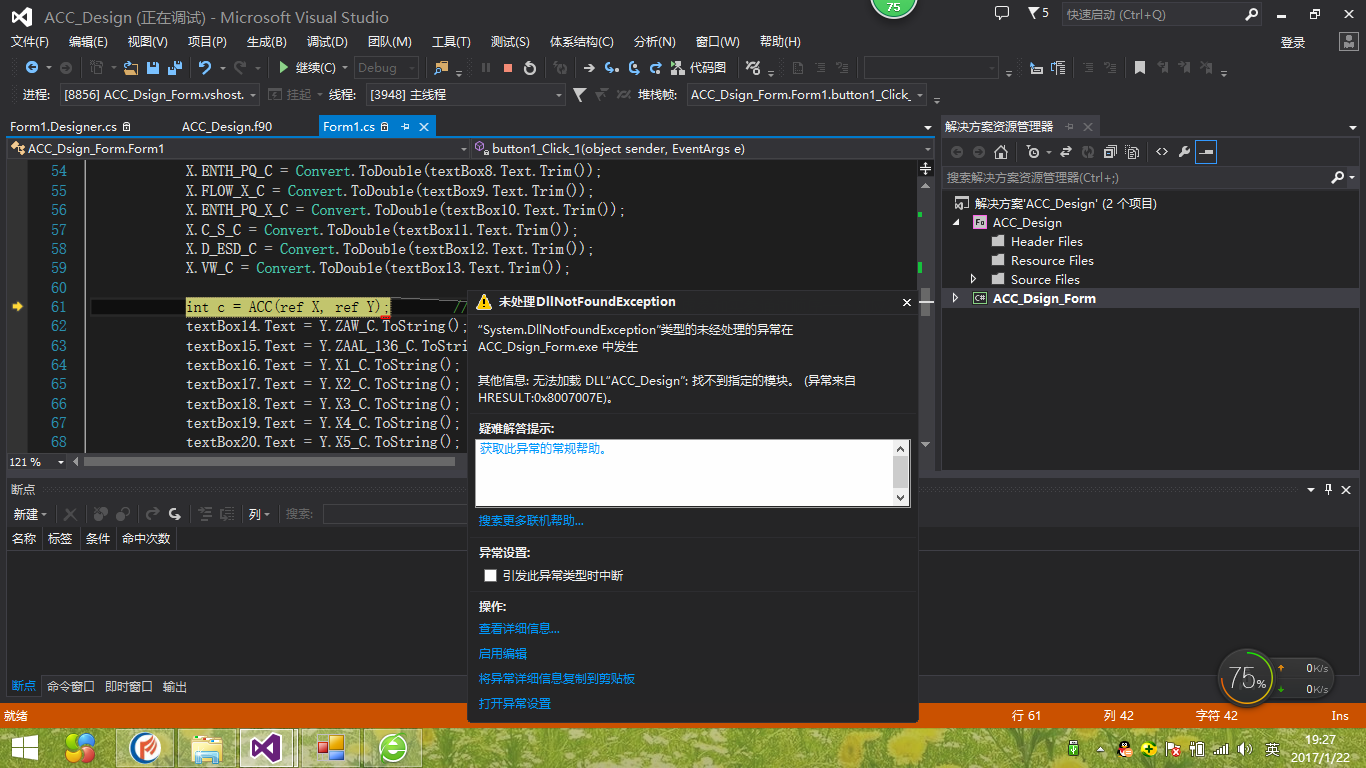Tick the break on this exception type checkbox

490,576
